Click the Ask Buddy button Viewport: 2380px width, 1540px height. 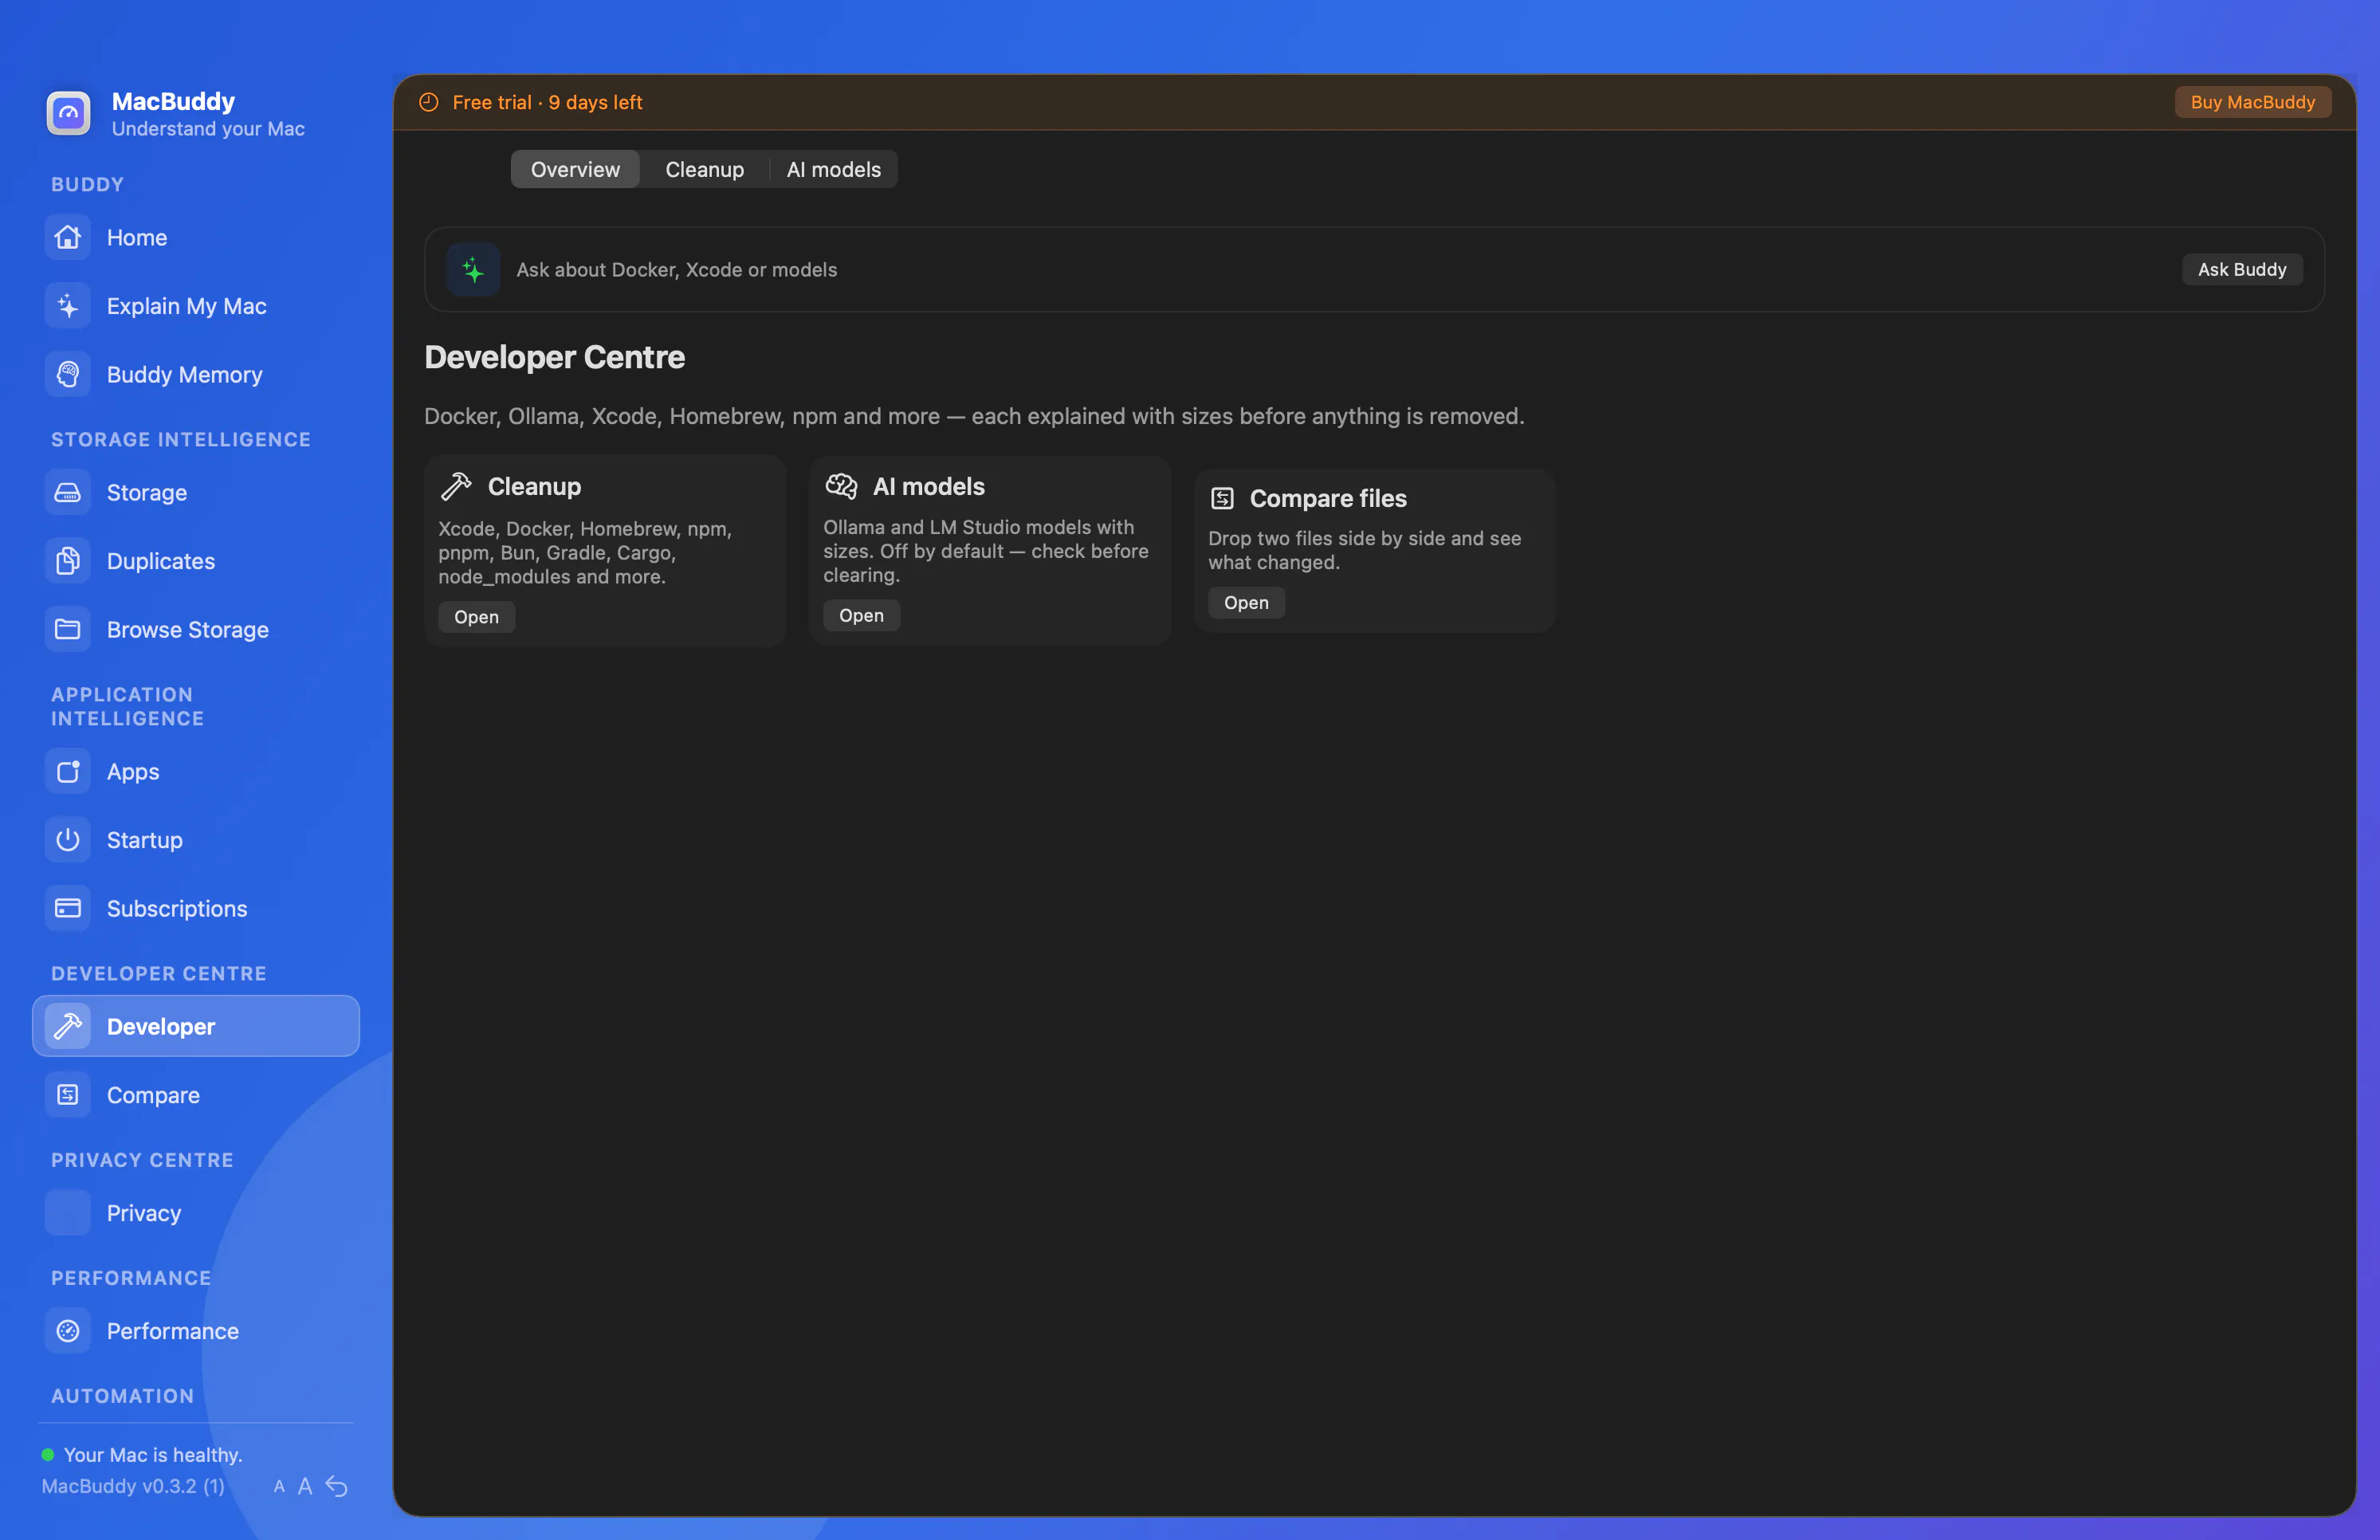tap(2242, 270)
